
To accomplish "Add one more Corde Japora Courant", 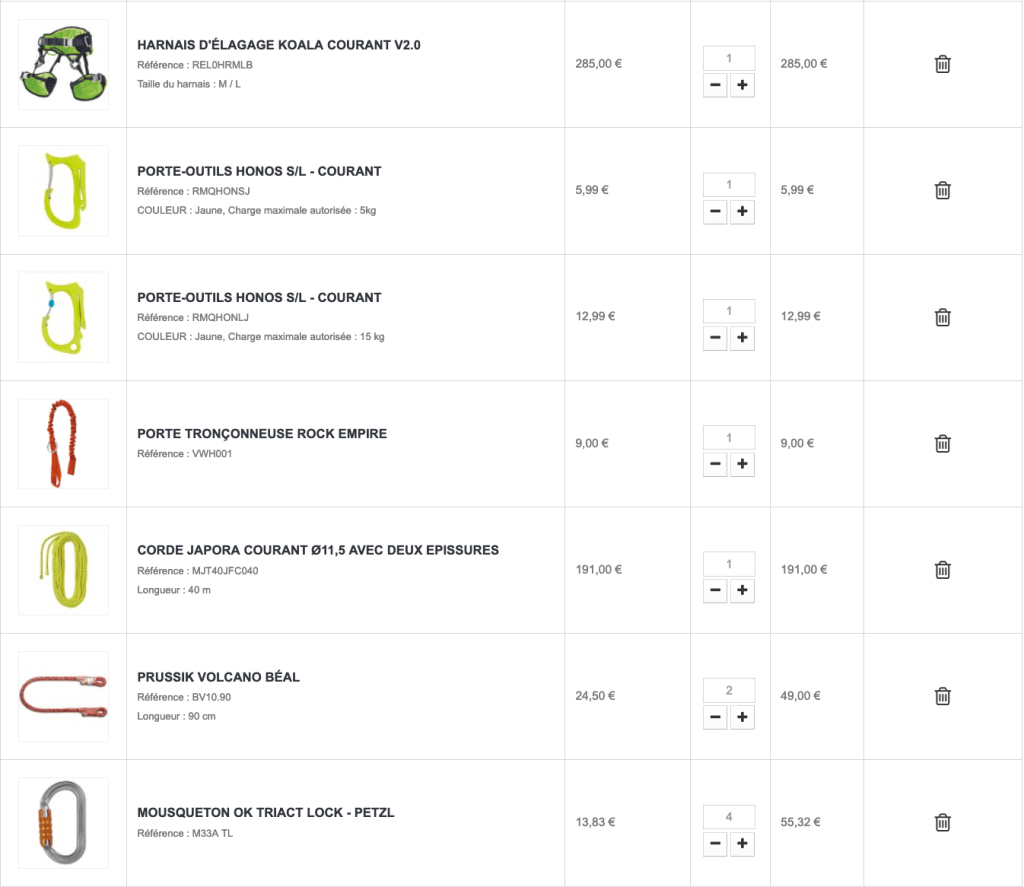I will pos(742,591).
